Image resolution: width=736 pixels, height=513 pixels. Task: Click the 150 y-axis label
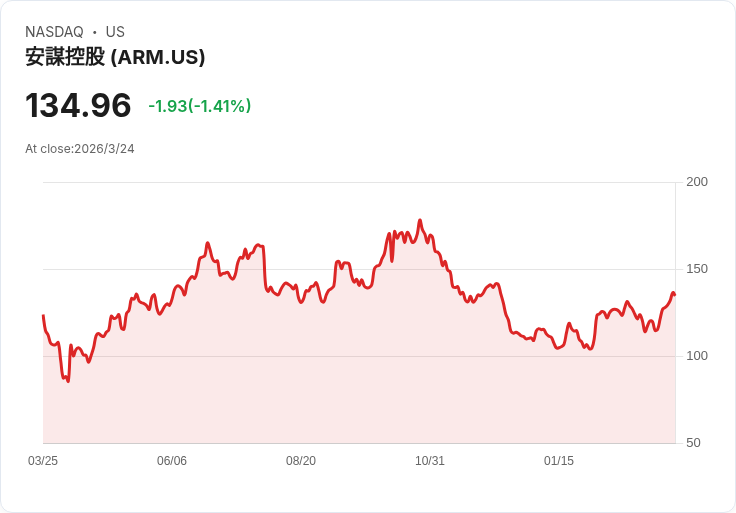(x=697, y=269)
